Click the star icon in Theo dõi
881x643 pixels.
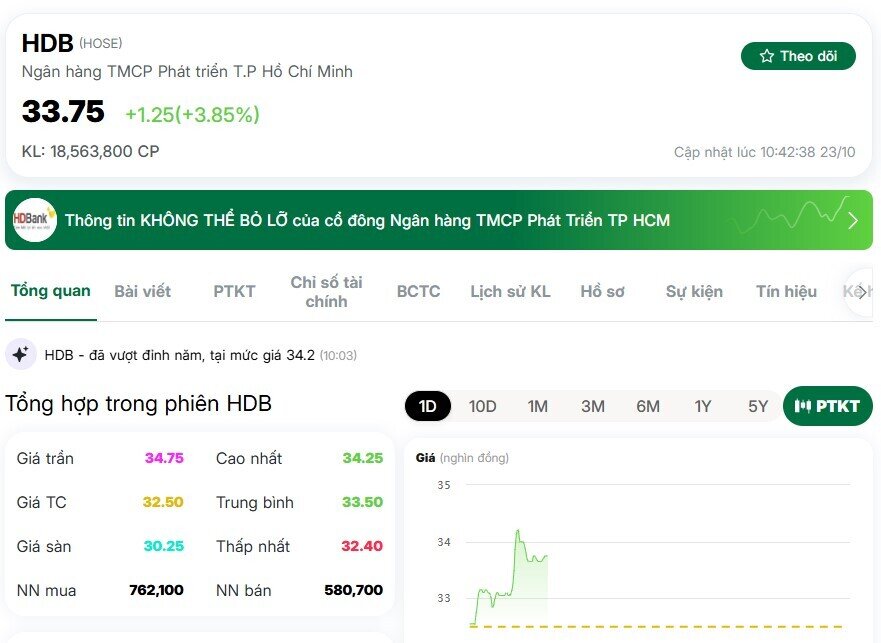click(x=766, y=56)
